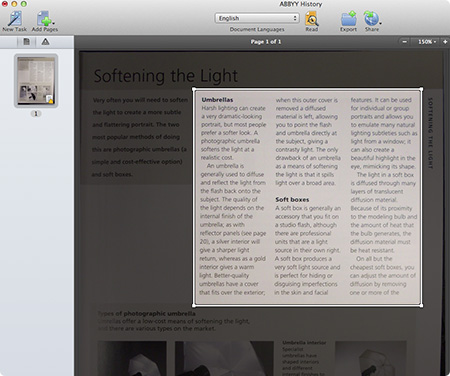Select the page 1 thumbnail
The width and height of the screenshot is (450, 376).
pyautogui.click(x=36, y=81)
